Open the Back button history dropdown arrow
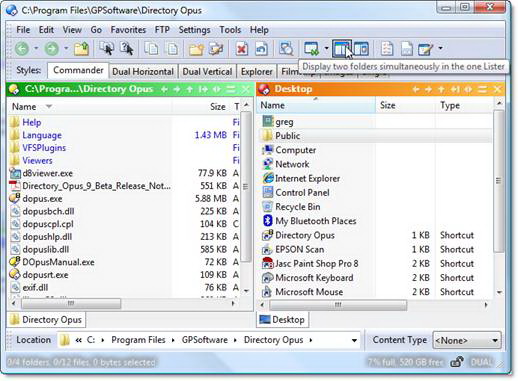Image resolution: width=518 pixels, height=381 pixels. click(36, 49)
